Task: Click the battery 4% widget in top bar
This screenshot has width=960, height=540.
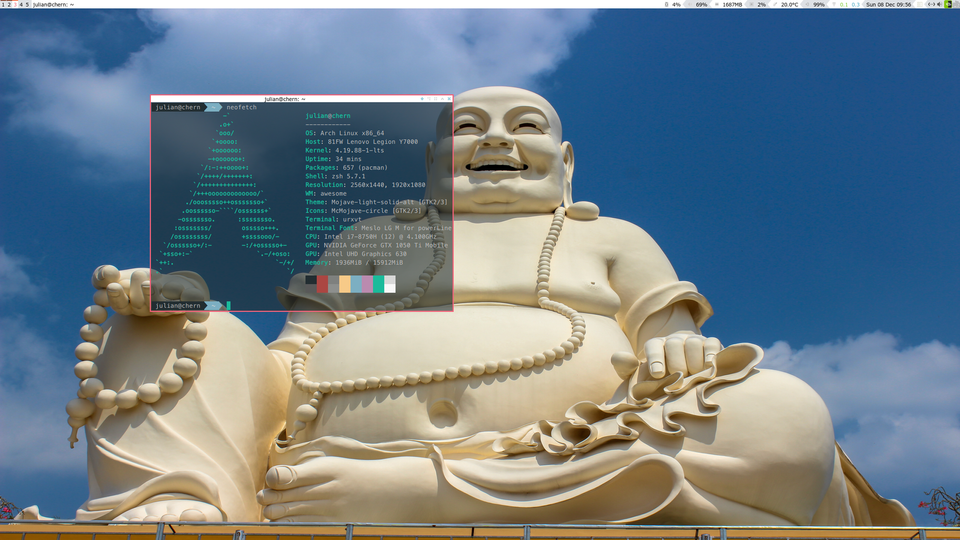Action: 673,4
